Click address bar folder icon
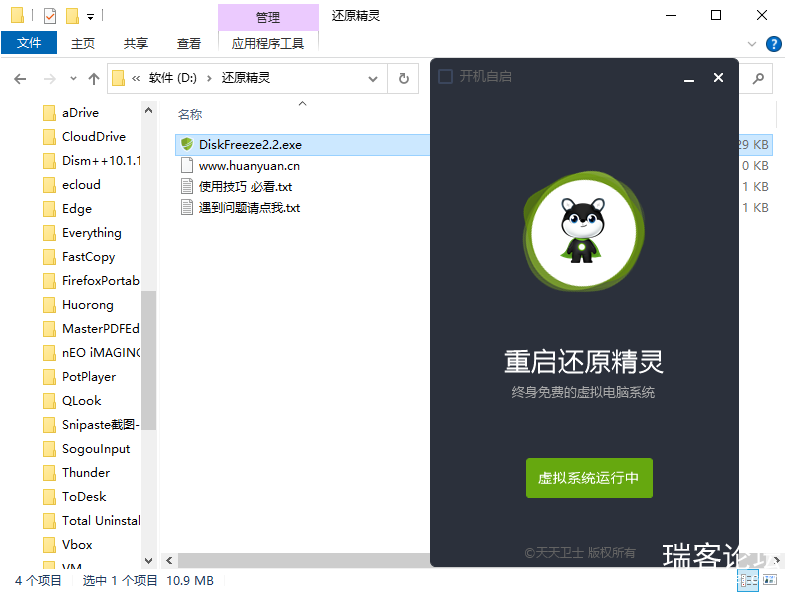Image resolution: width=786 pixels, height=593 pixels. [118, 78]
